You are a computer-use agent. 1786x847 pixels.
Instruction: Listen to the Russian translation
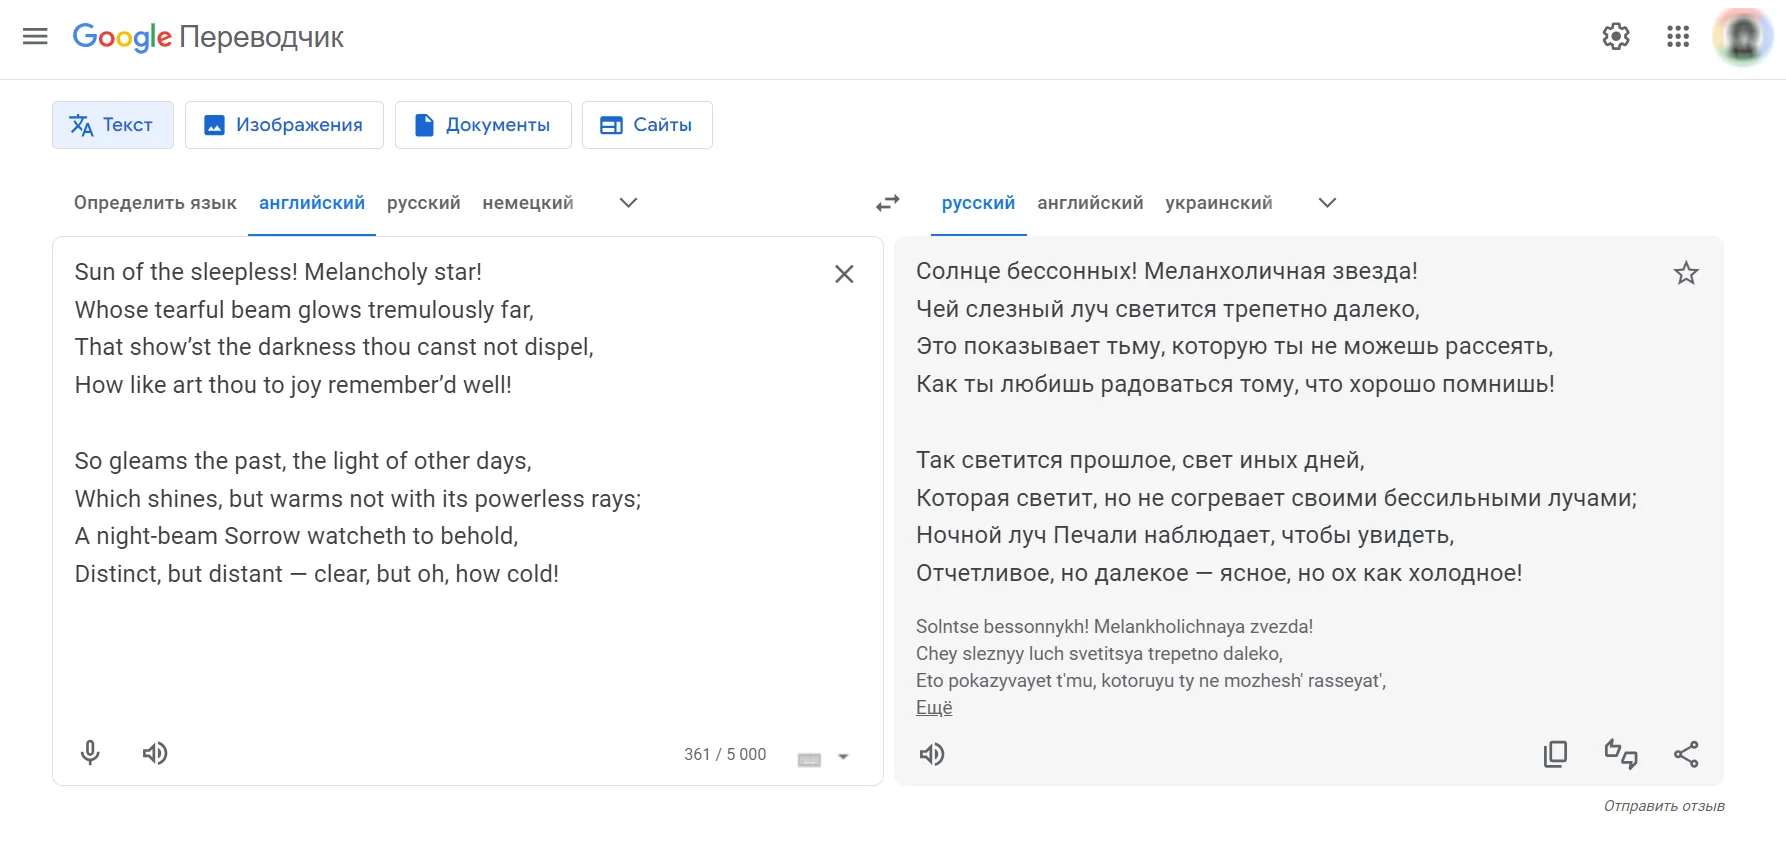click(932, 754)
